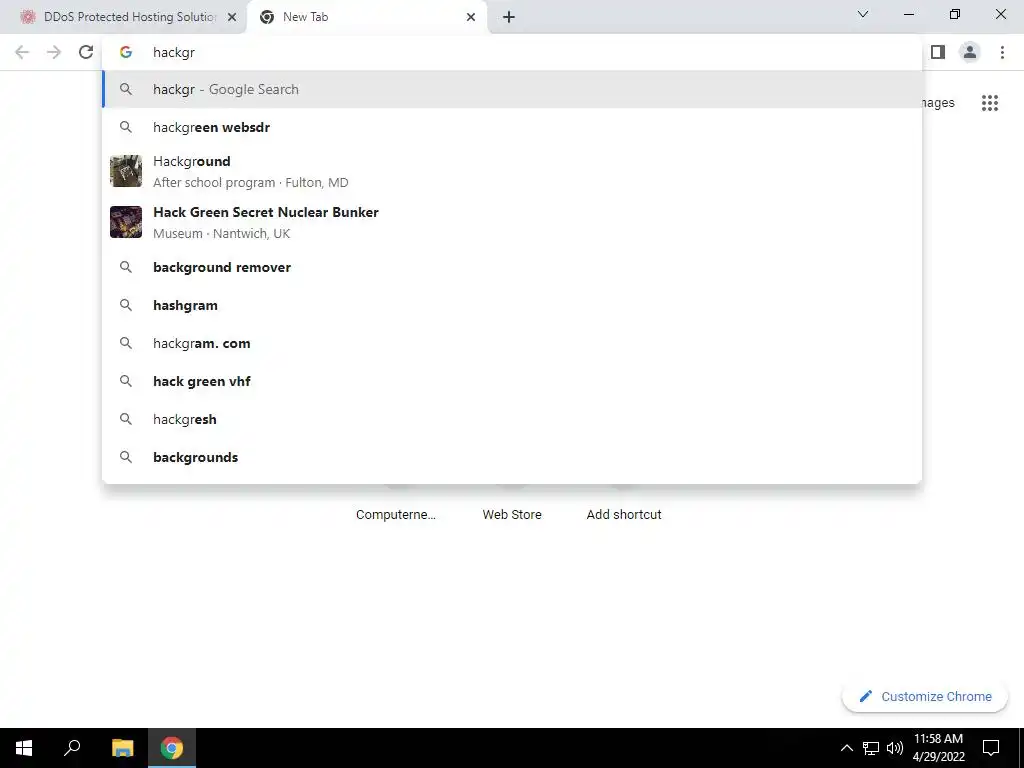1024x768 pixels.
Task: Click the Hackground thumbnail image
Action: (x=126, y=171)
